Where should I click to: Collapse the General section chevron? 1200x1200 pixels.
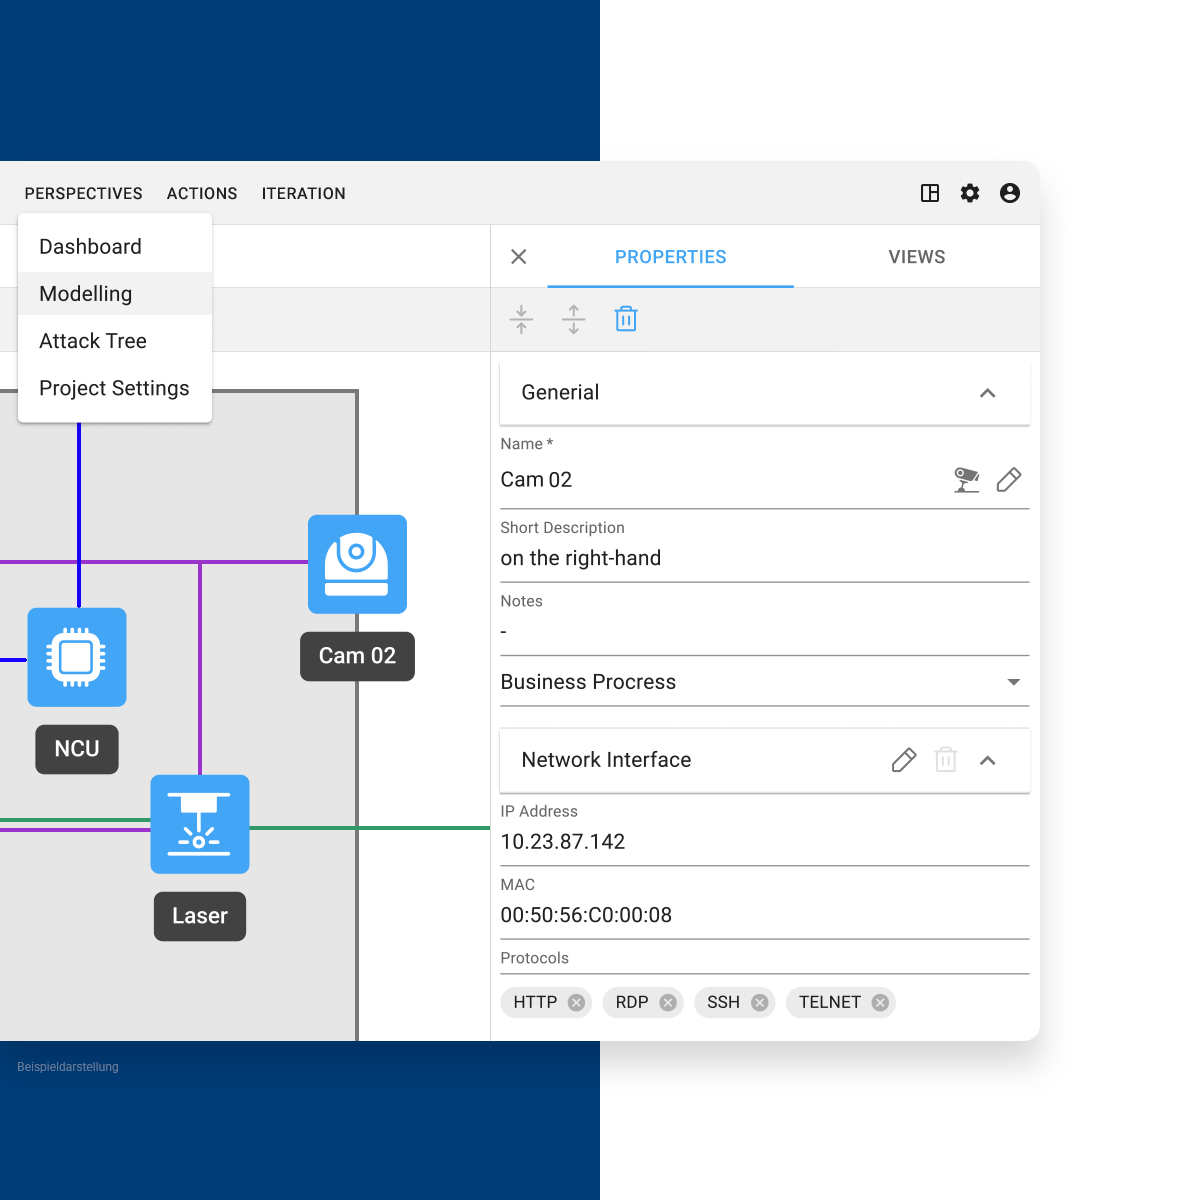987,393
